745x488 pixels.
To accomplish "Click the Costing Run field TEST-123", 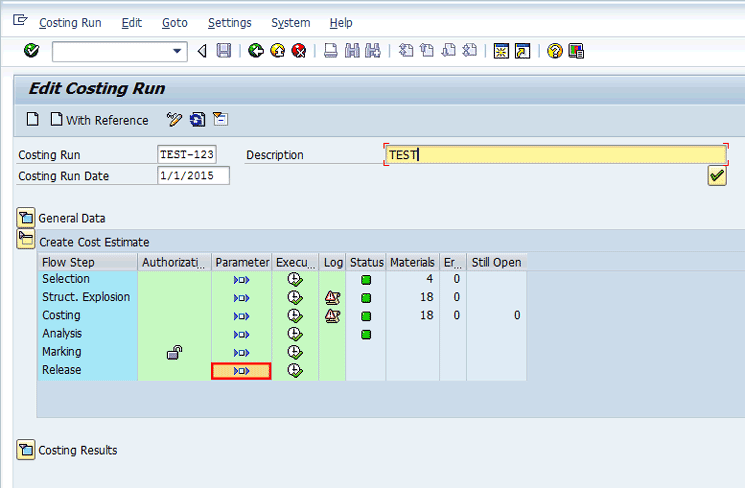I will (187, 154).
